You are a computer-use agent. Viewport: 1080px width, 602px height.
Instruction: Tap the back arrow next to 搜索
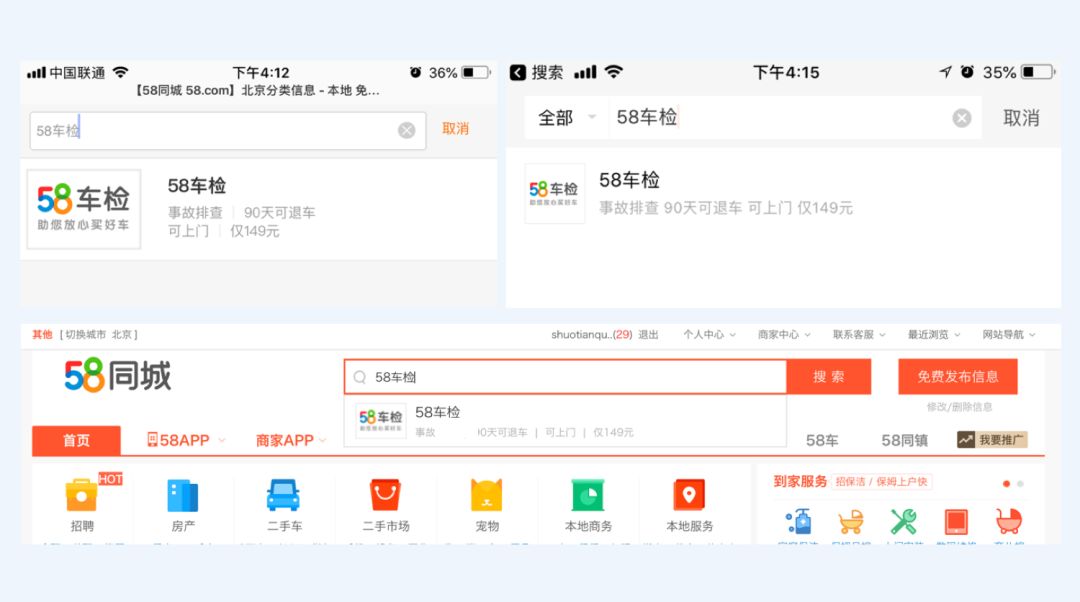tap(518, 72)
